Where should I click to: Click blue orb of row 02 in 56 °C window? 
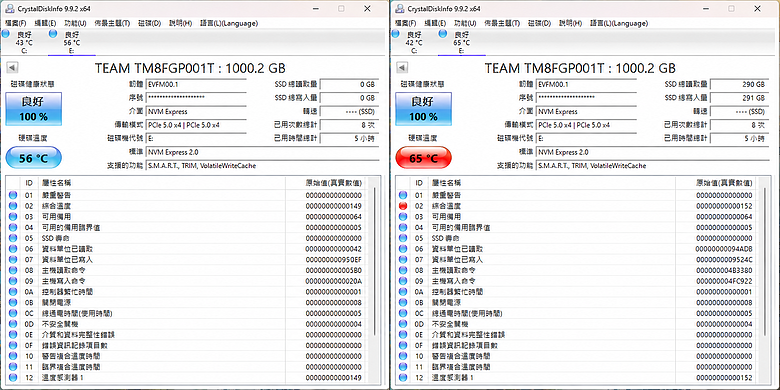13,206
